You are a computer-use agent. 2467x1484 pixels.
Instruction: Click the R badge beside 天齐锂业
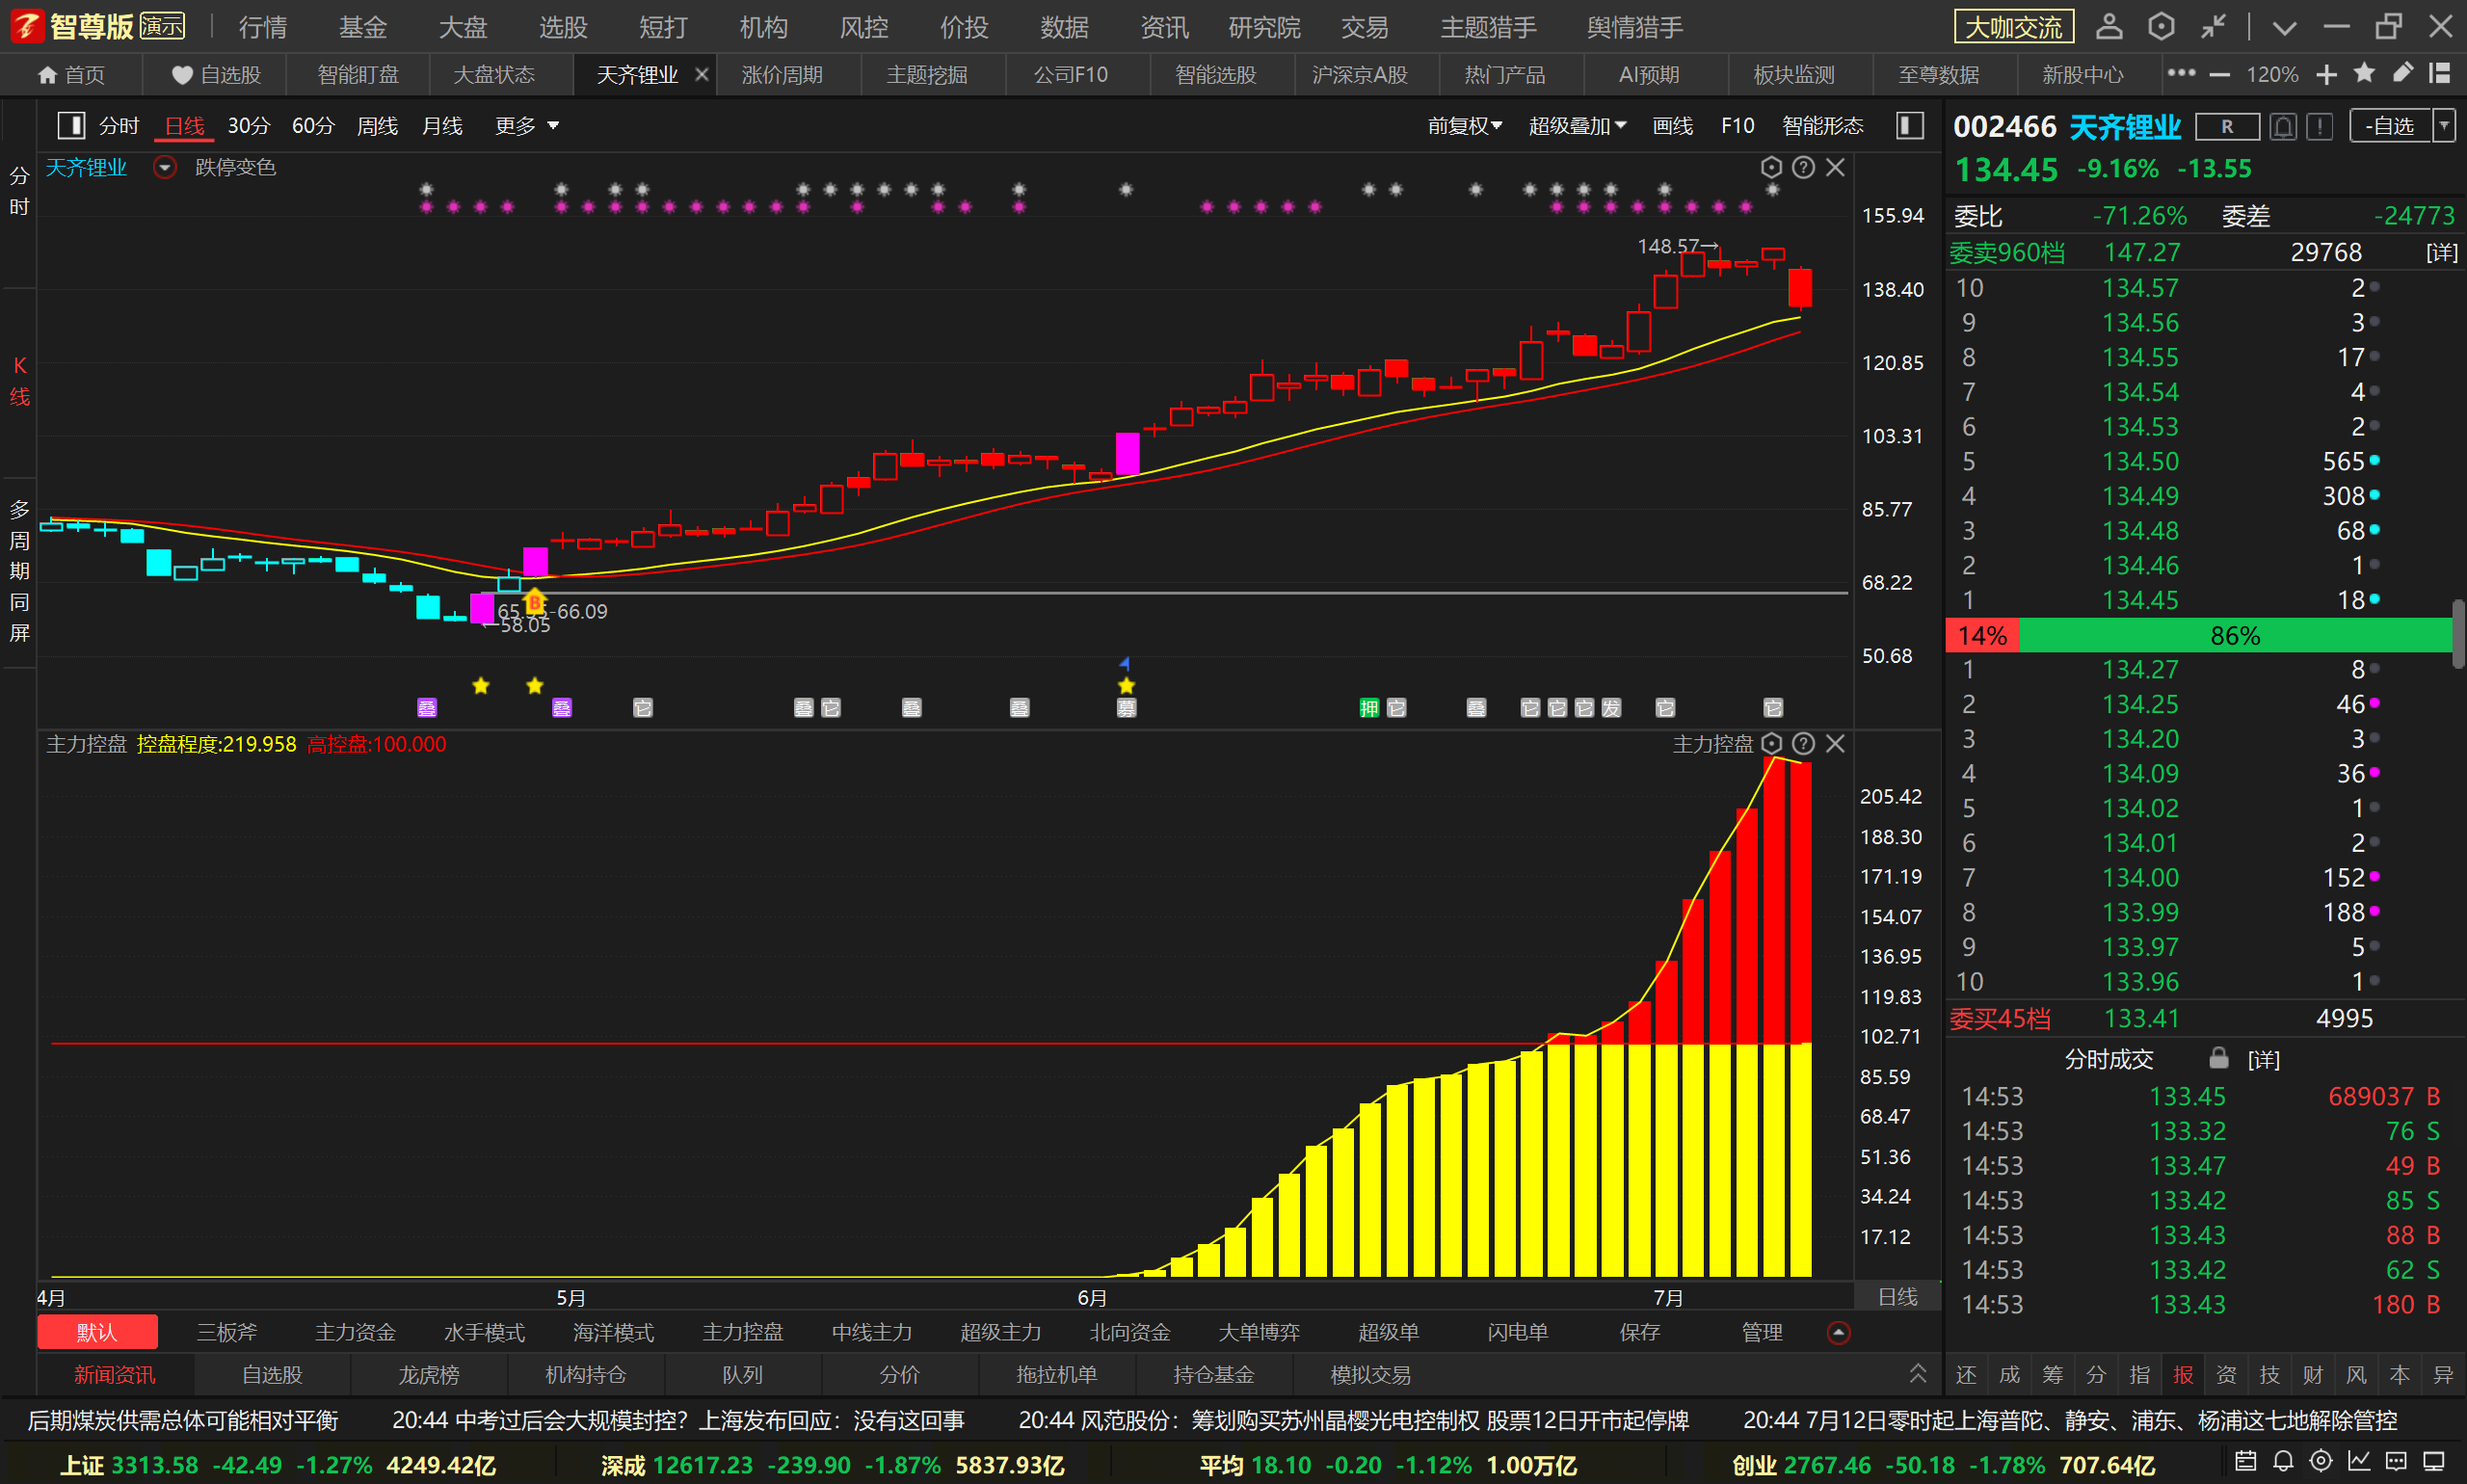2227,126
